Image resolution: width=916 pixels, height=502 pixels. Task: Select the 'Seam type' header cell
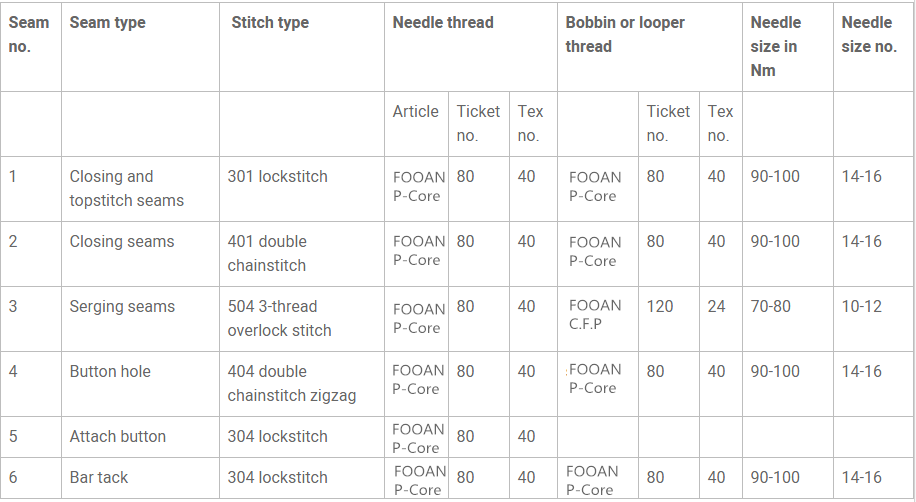(x=140, y=47)
